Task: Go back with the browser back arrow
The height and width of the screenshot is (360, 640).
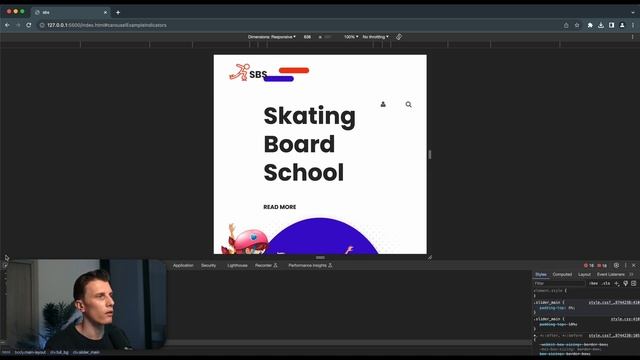Action: (x=7, y=25)
